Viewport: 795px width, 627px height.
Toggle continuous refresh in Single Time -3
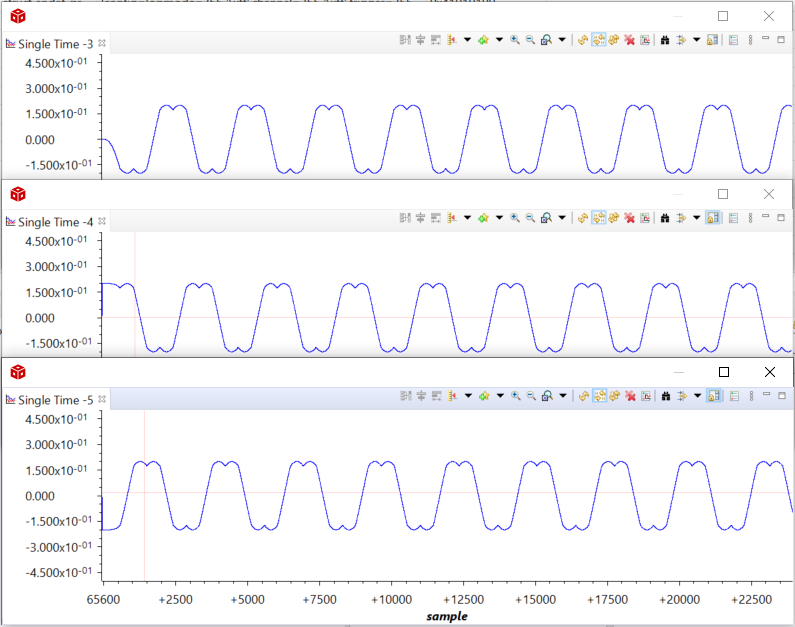pyautogui.click(x=598, y=41)
